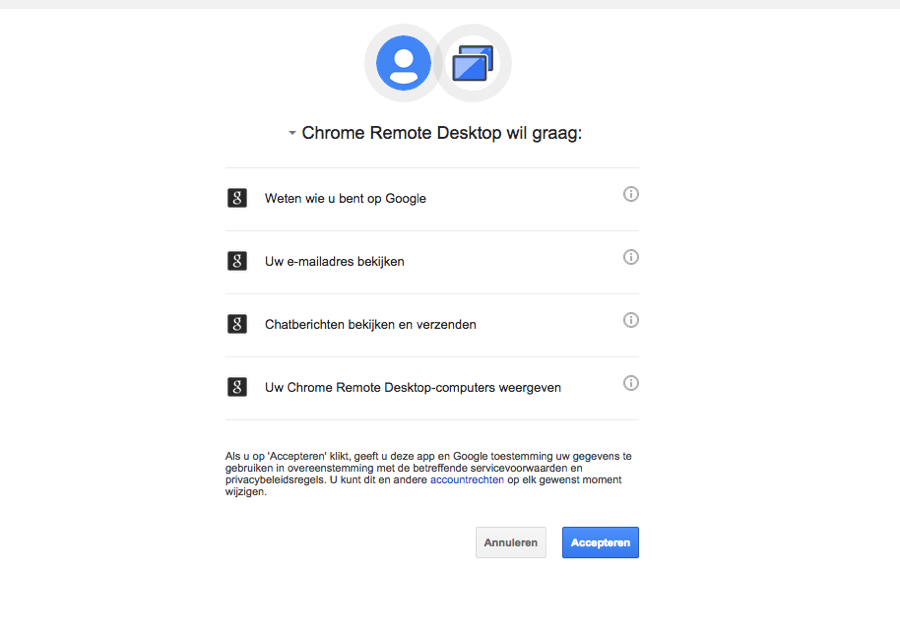Click the Chrome Remote Desktop app icon

pos(472,63)
